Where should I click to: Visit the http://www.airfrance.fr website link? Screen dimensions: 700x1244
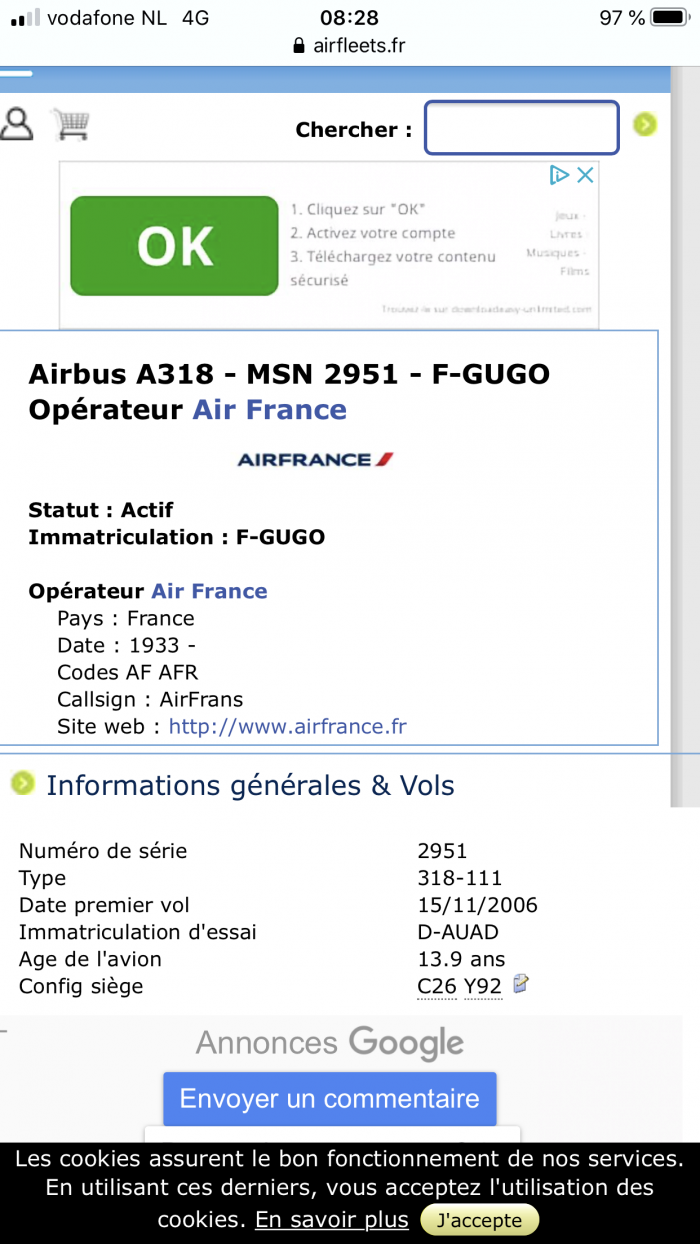tap(287, 726)
